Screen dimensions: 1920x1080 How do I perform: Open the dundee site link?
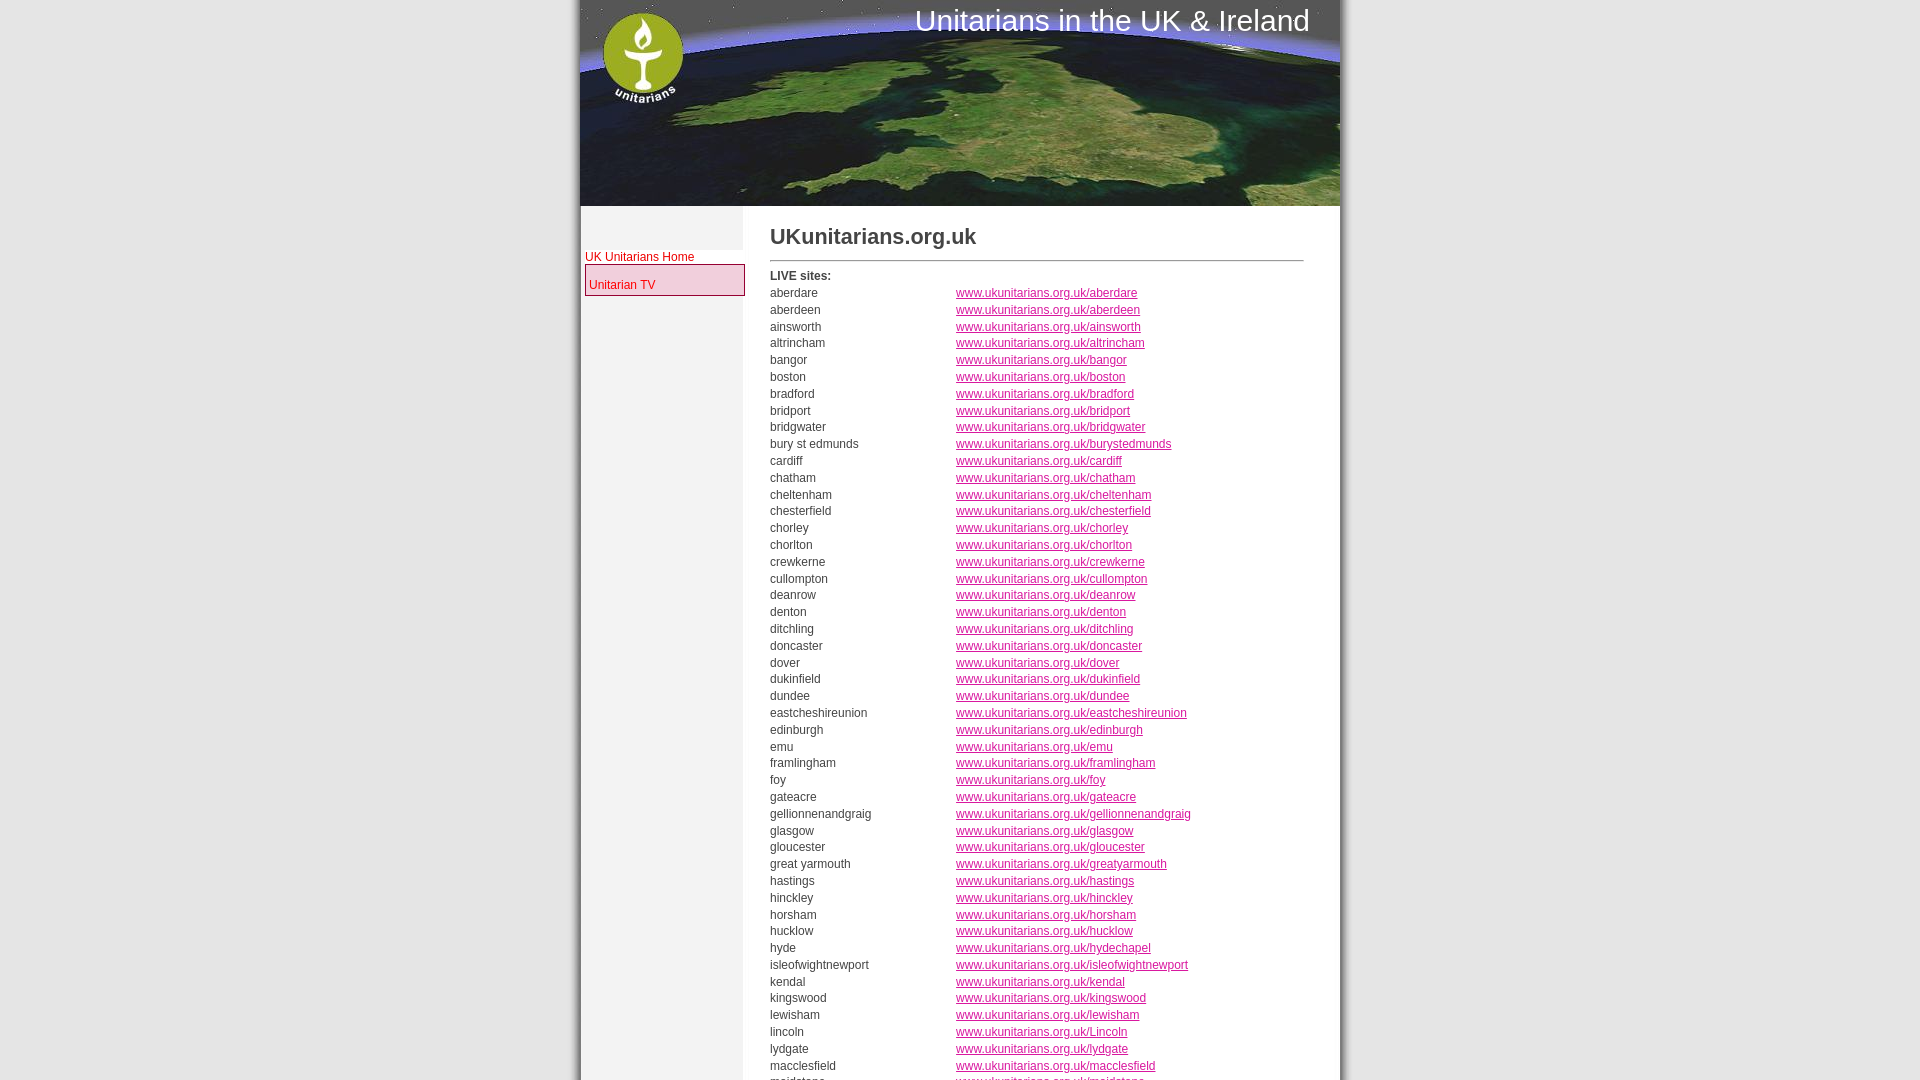click(1042, 696)
